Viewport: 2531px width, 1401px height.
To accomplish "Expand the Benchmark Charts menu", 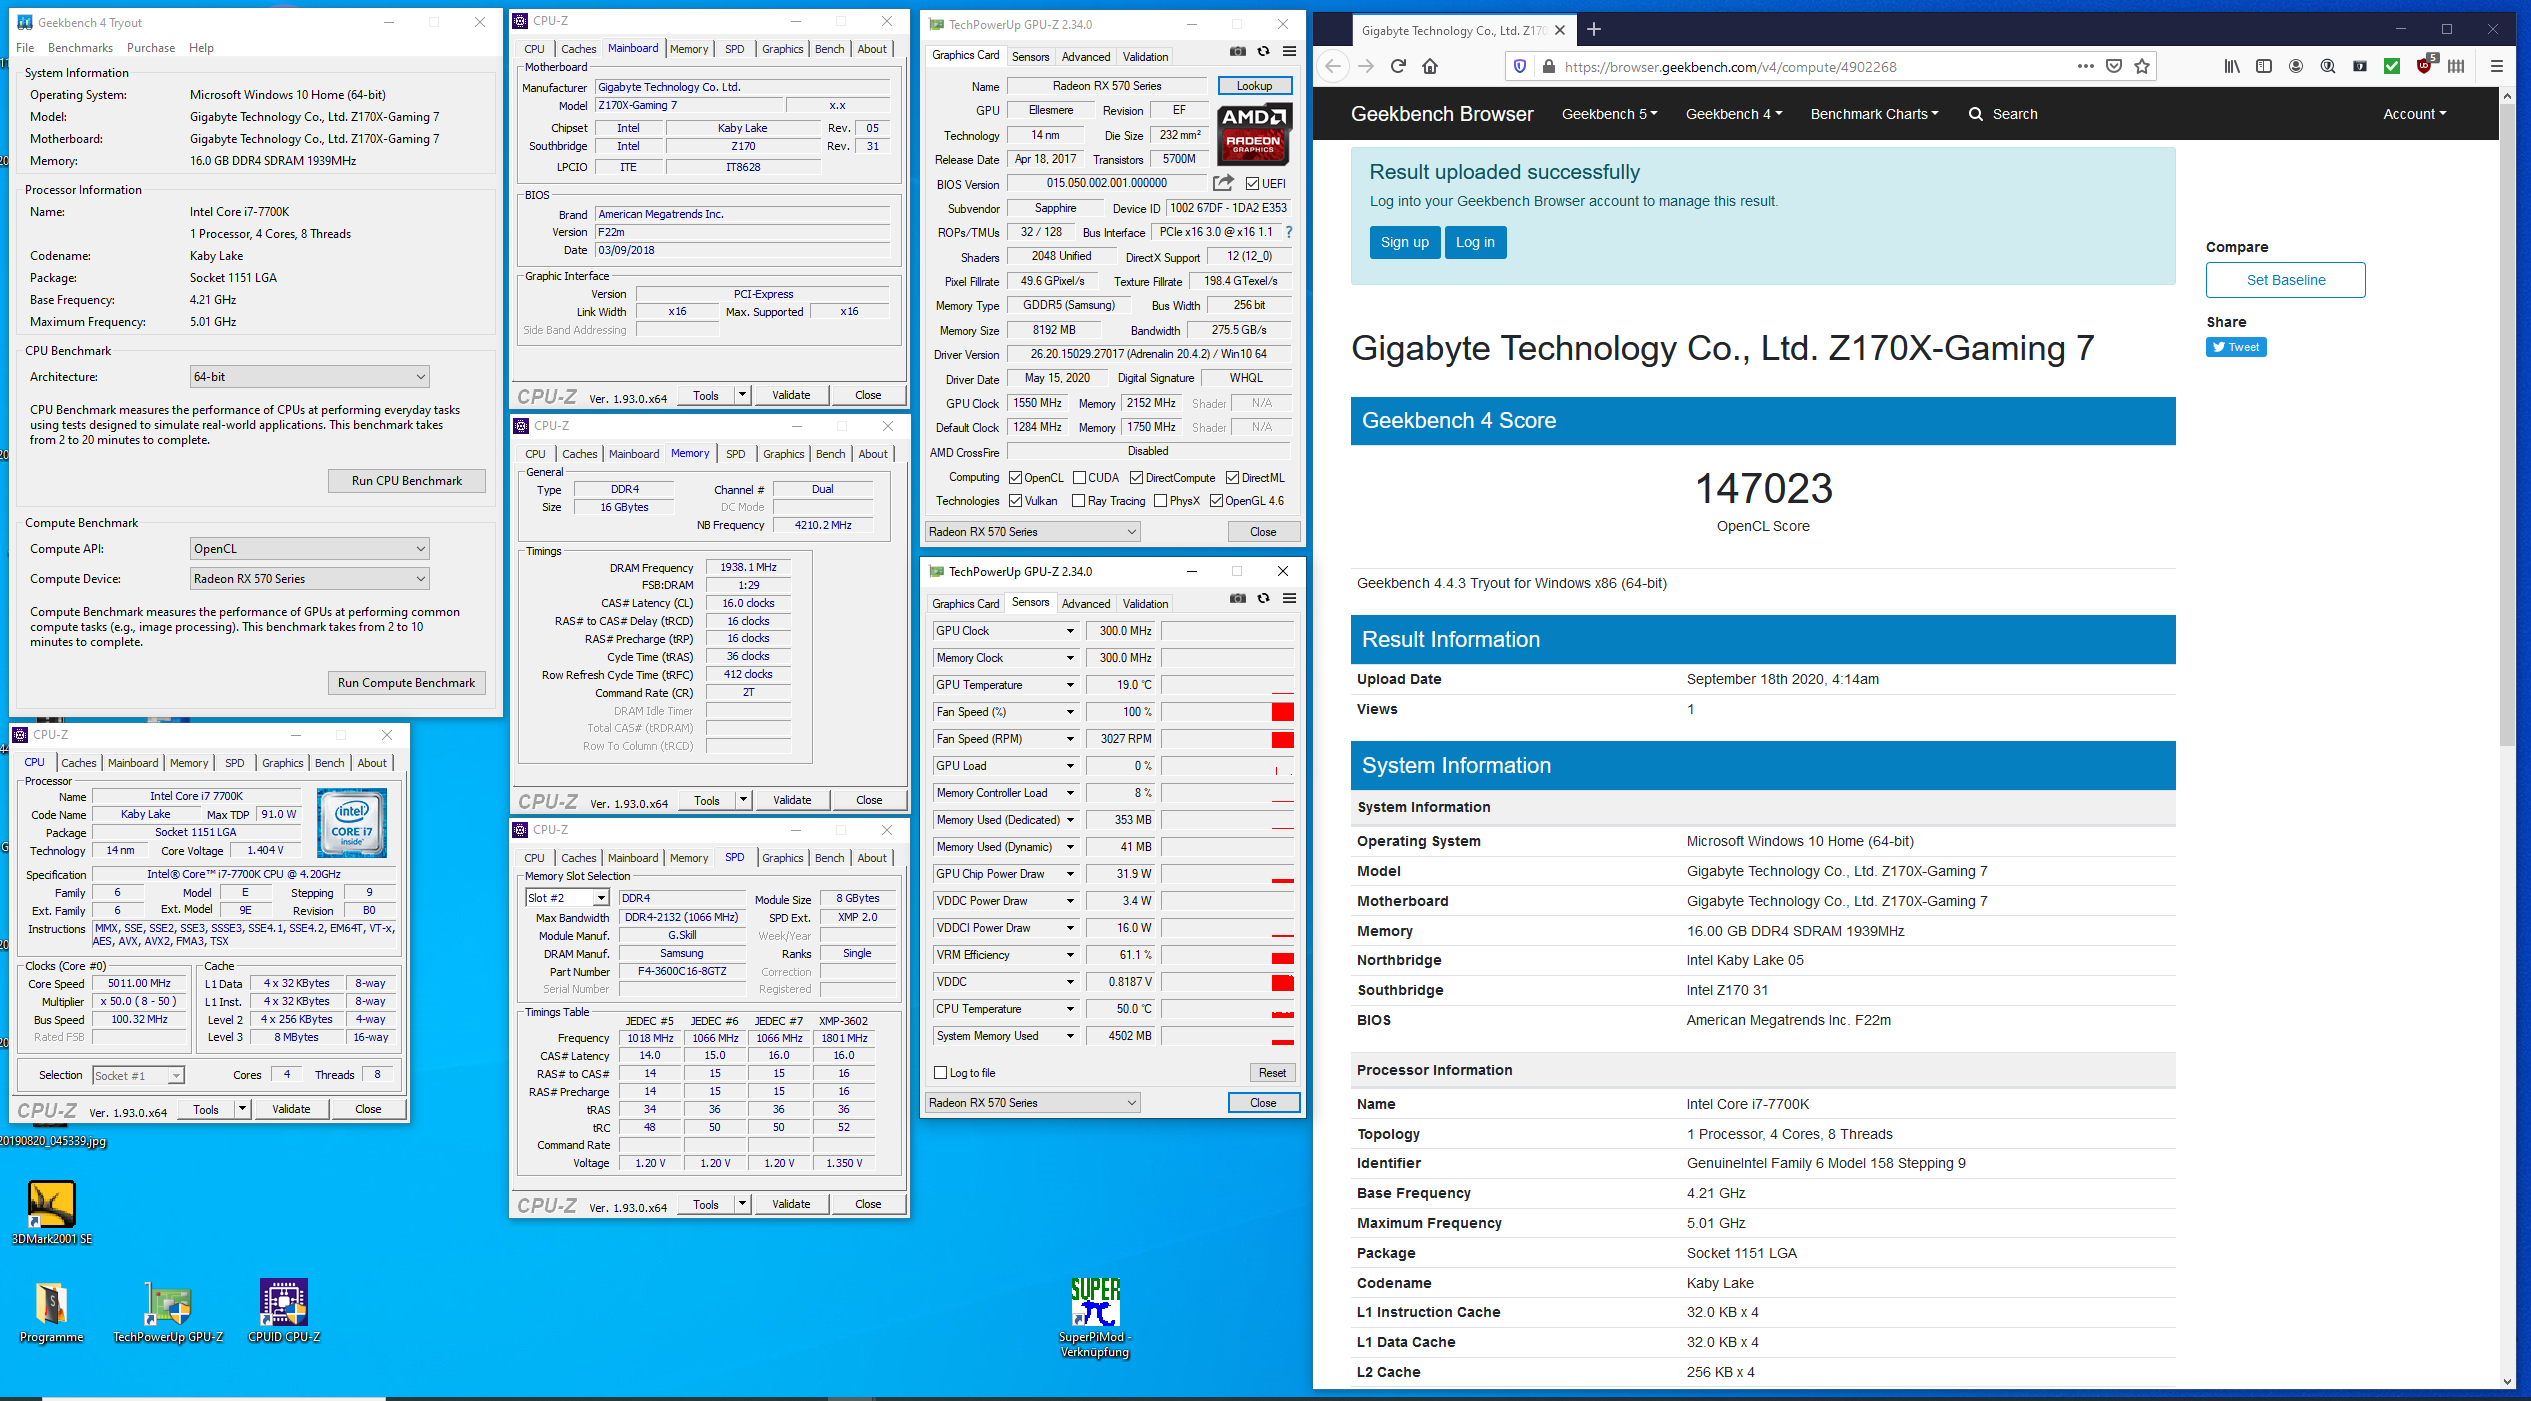I will [x=1874, y=114].
